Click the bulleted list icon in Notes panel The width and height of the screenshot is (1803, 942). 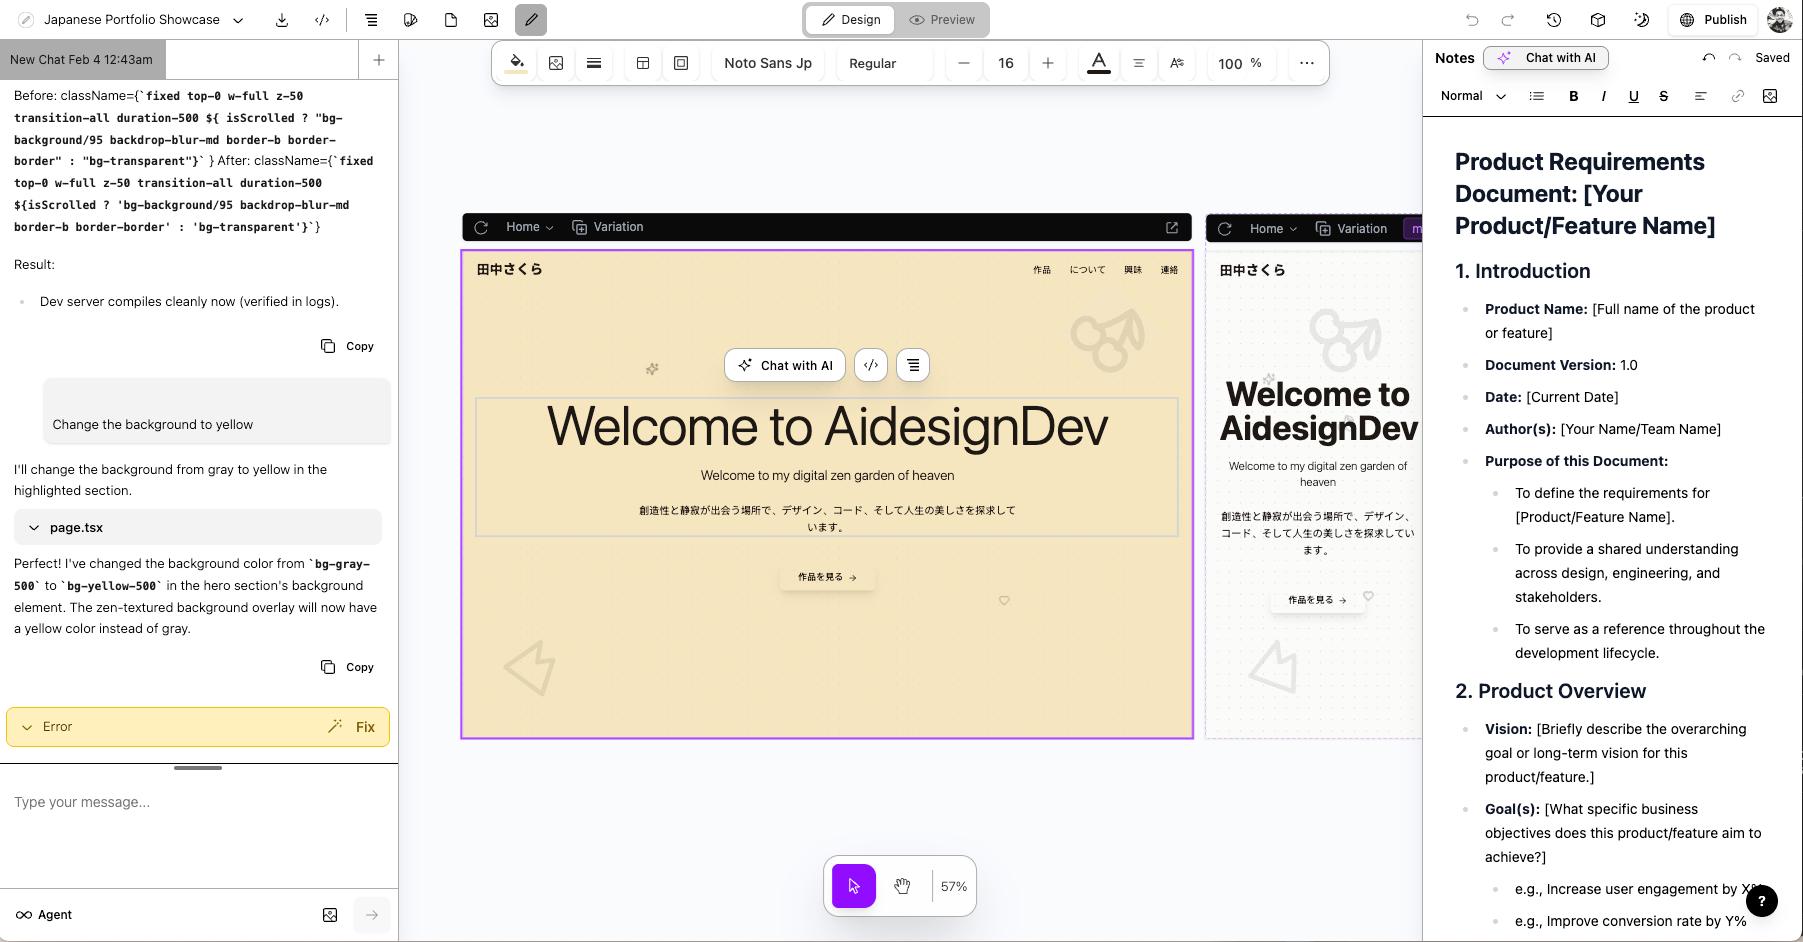point(1537,96)
